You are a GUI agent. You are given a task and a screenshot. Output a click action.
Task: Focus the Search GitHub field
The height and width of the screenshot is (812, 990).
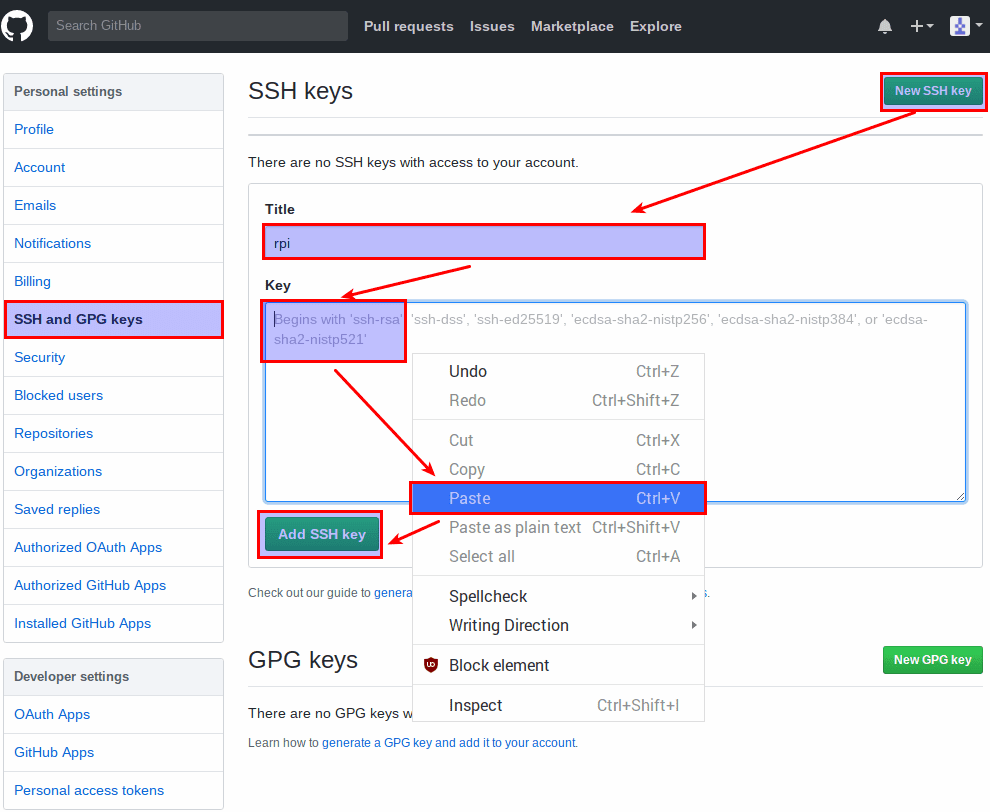point(198,26)
